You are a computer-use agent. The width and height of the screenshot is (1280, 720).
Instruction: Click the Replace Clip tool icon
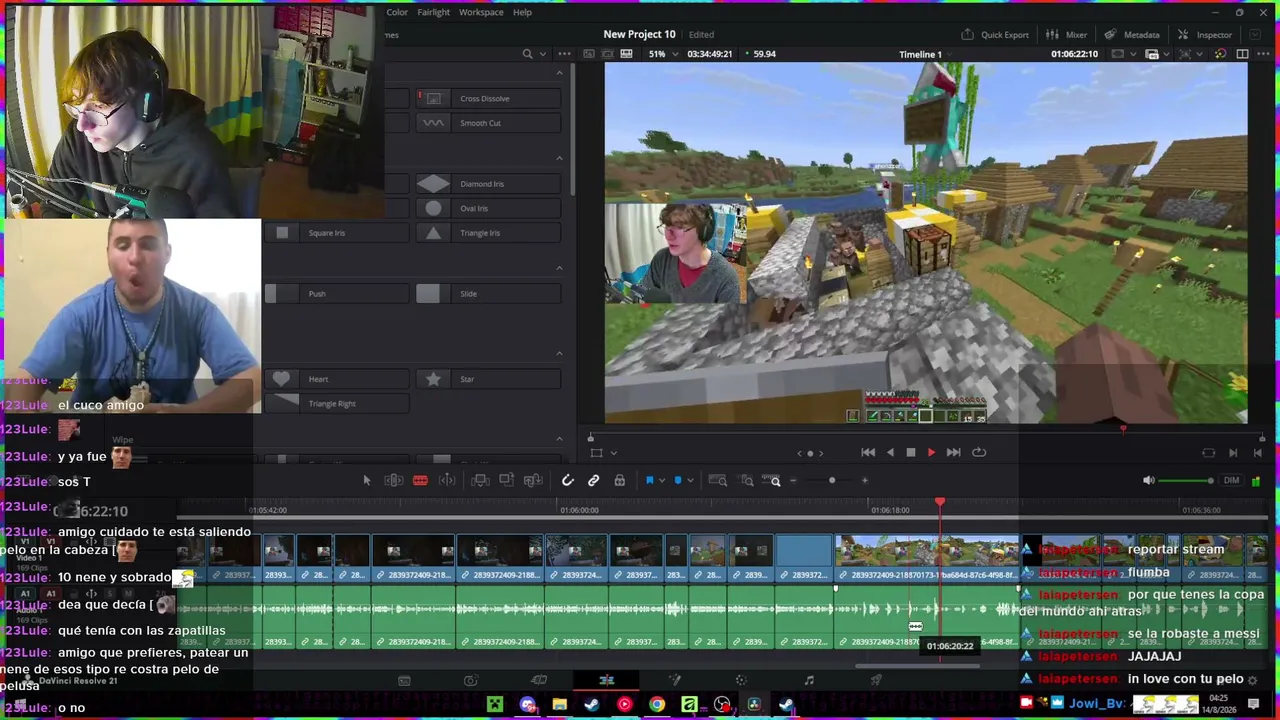click(533, 481)
